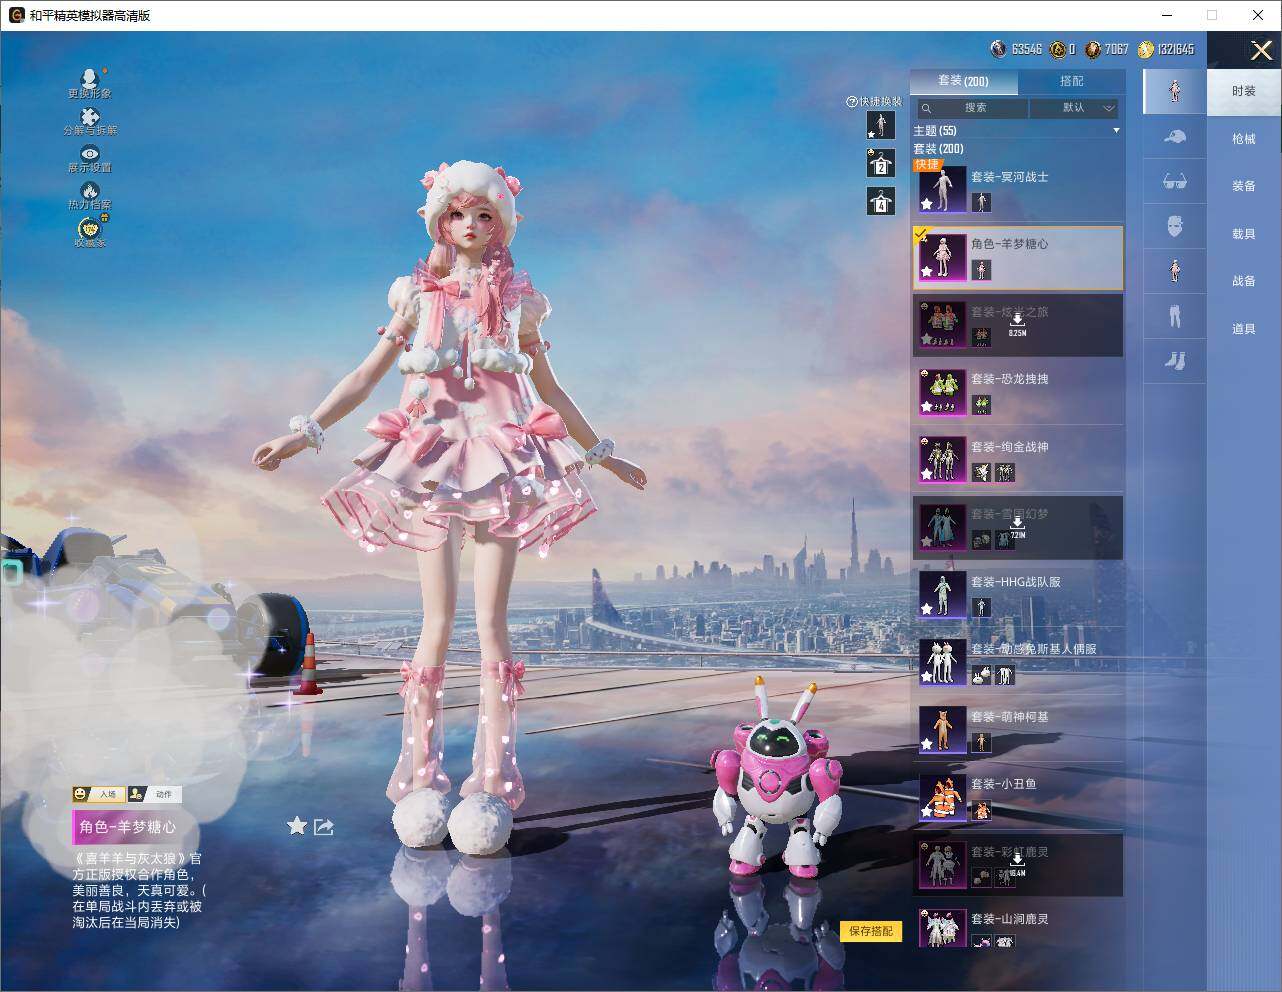Open the 载具 vehicles menu
This screenshot has width=1282, height=992.
1244,234
